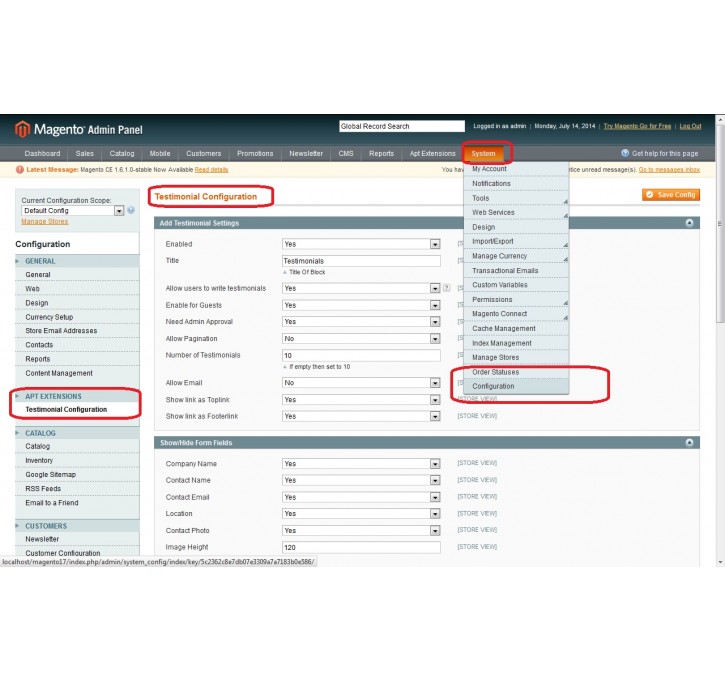Collapse the Add Testimonial Settings section icon

coord(689,223)
